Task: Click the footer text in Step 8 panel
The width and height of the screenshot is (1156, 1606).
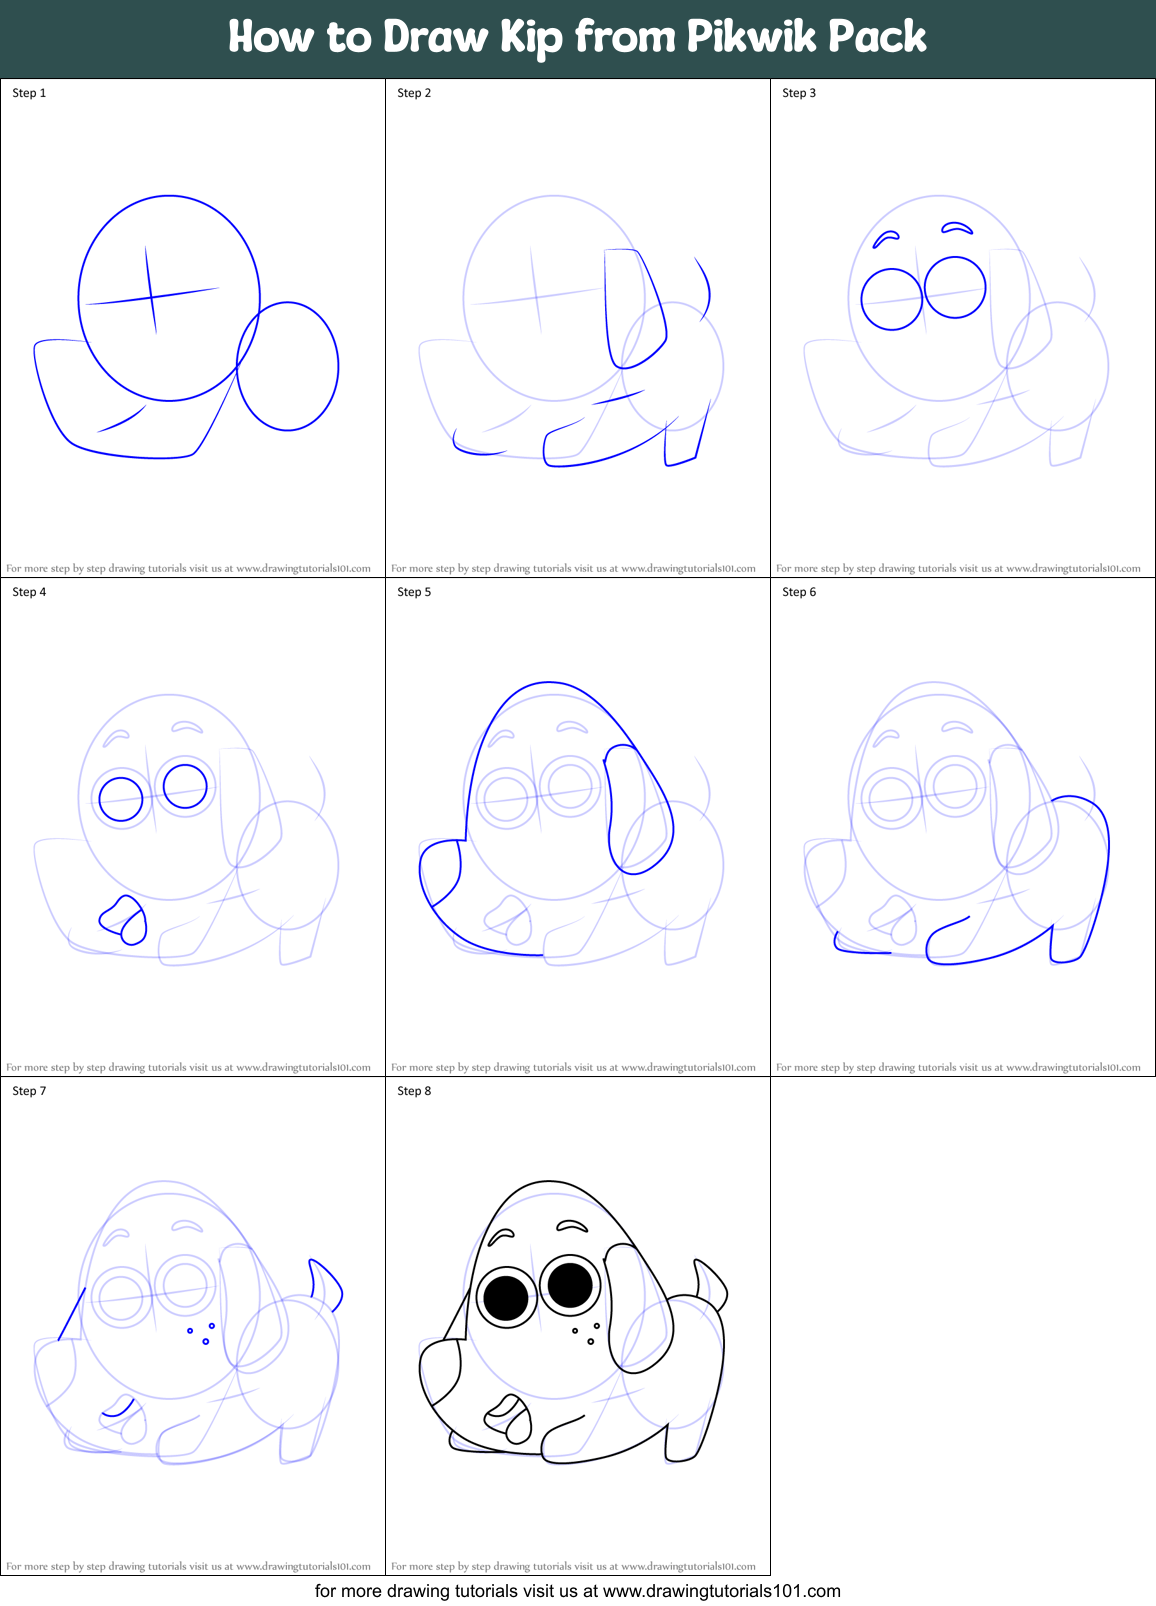Action: pyautogui.click(x=573, y=1566)
